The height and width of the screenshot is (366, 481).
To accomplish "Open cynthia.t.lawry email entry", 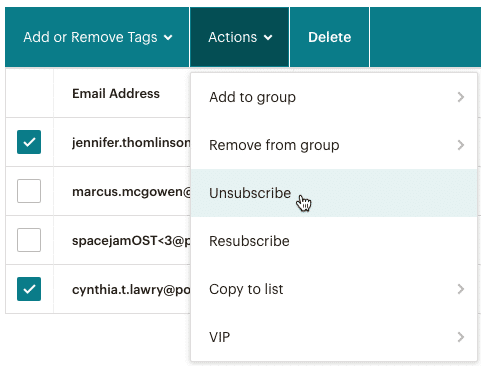I will 131,290.
